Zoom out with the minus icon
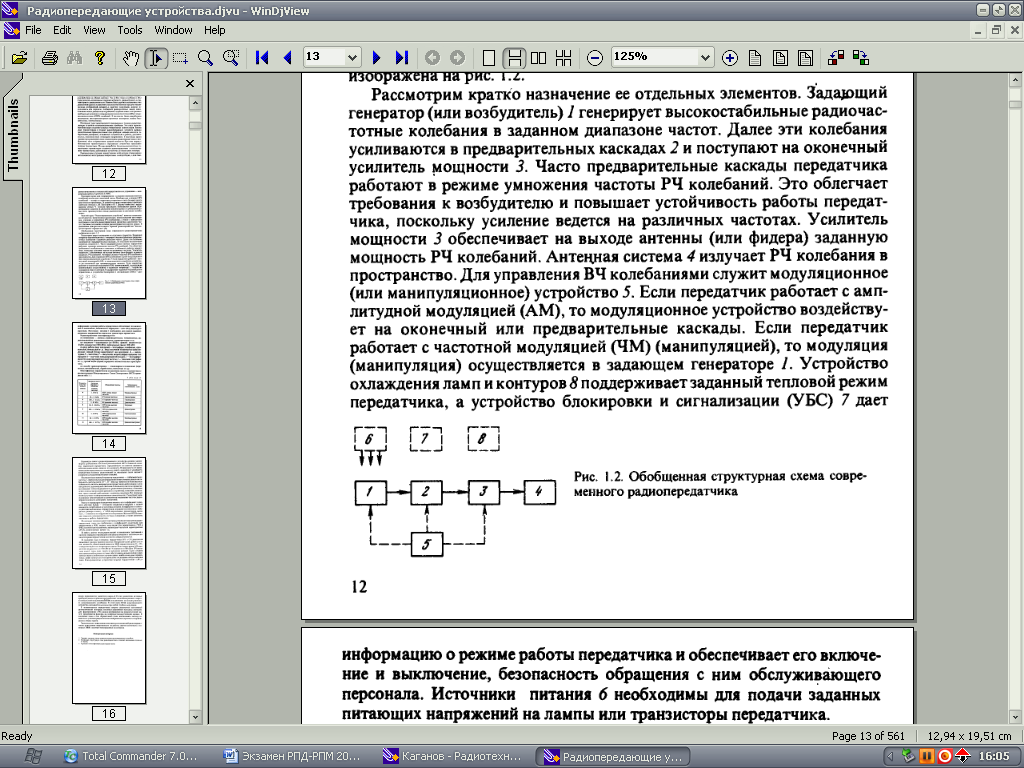The height and width of the screenshot is (768, 1024). tap(595, 58)
